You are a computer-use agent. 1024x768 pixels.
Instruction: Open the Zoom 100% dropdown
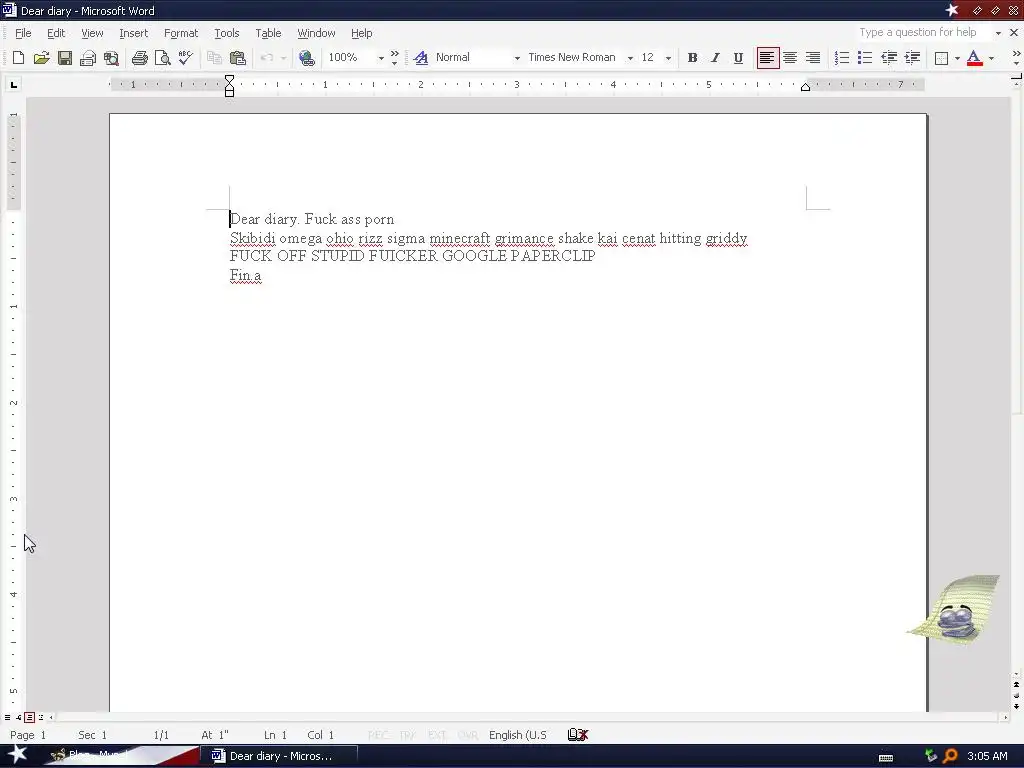381,58
